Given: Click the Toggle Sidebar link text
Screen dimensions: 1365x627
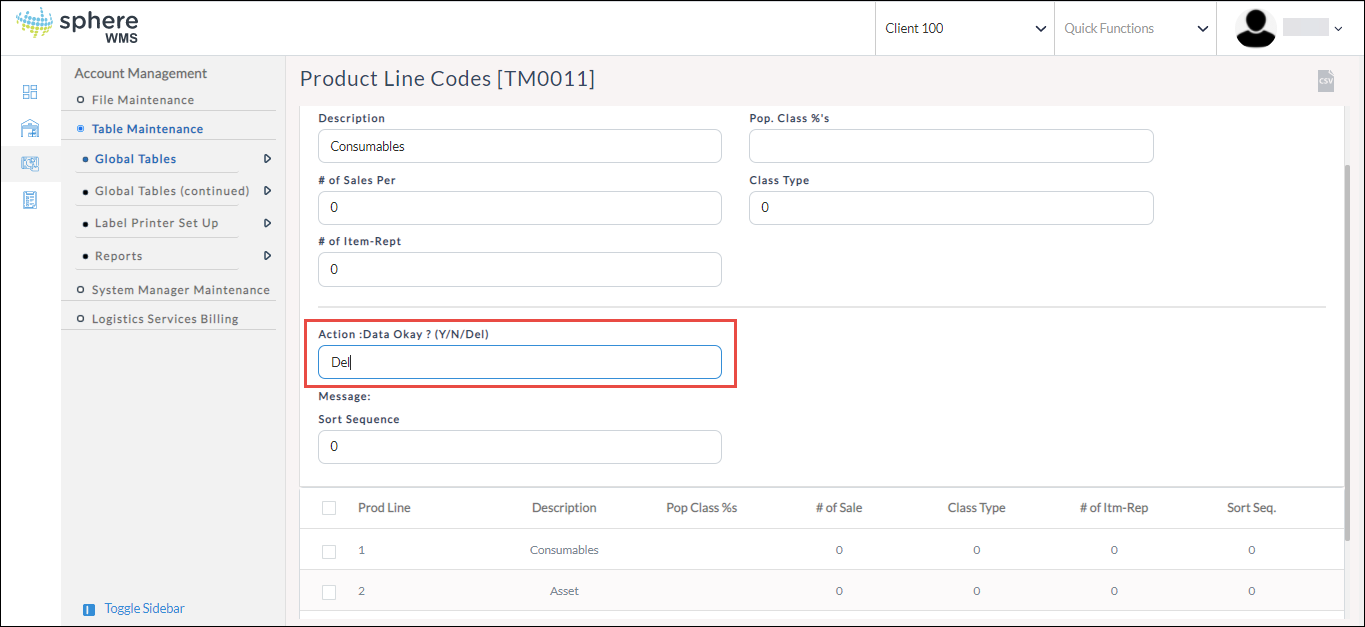Looking at the screenshot, I should [x=144, y=609].
